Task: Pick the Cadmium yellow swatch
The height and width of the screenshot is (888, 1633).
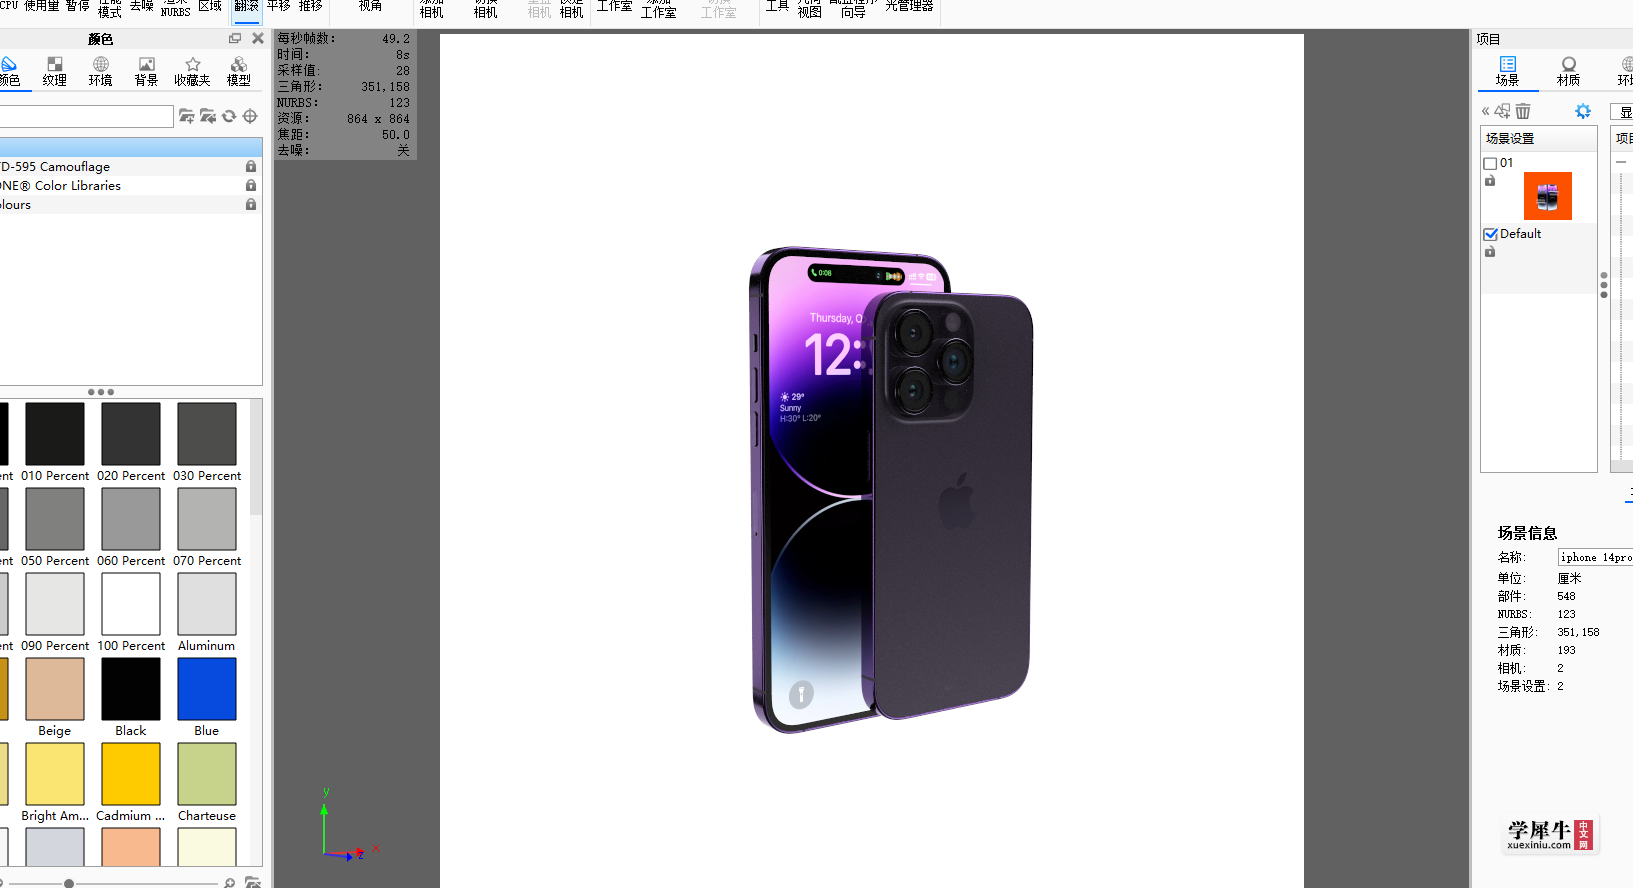Action: pyautogui.click(x=131, y=774)
